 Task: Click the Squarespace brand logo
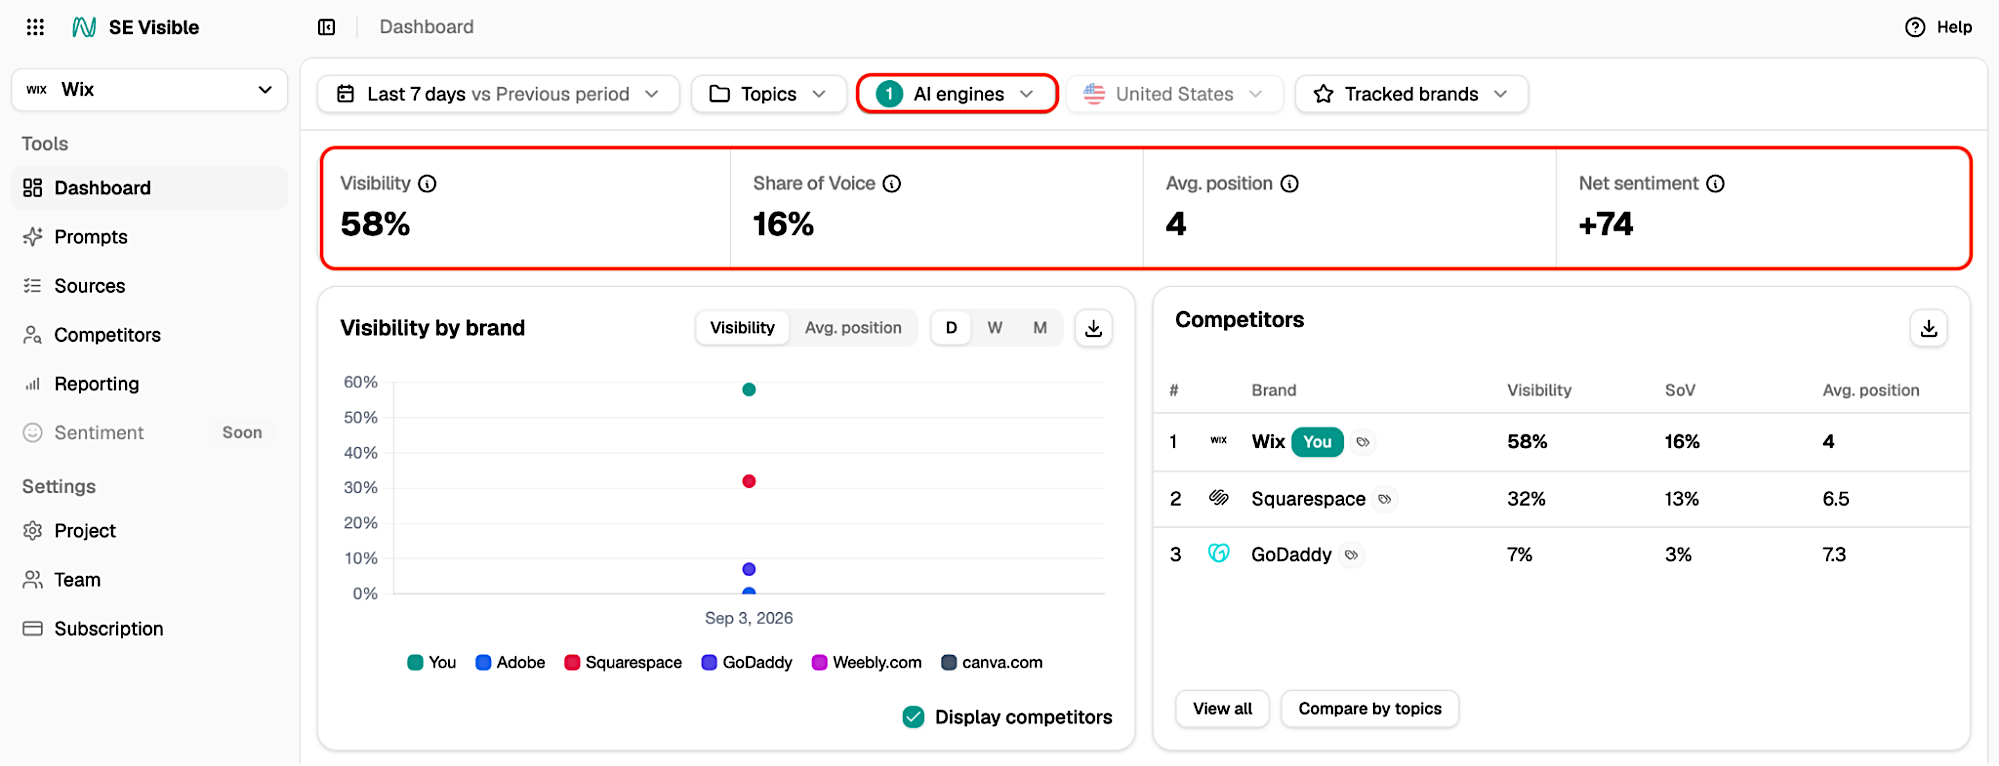1218,498
